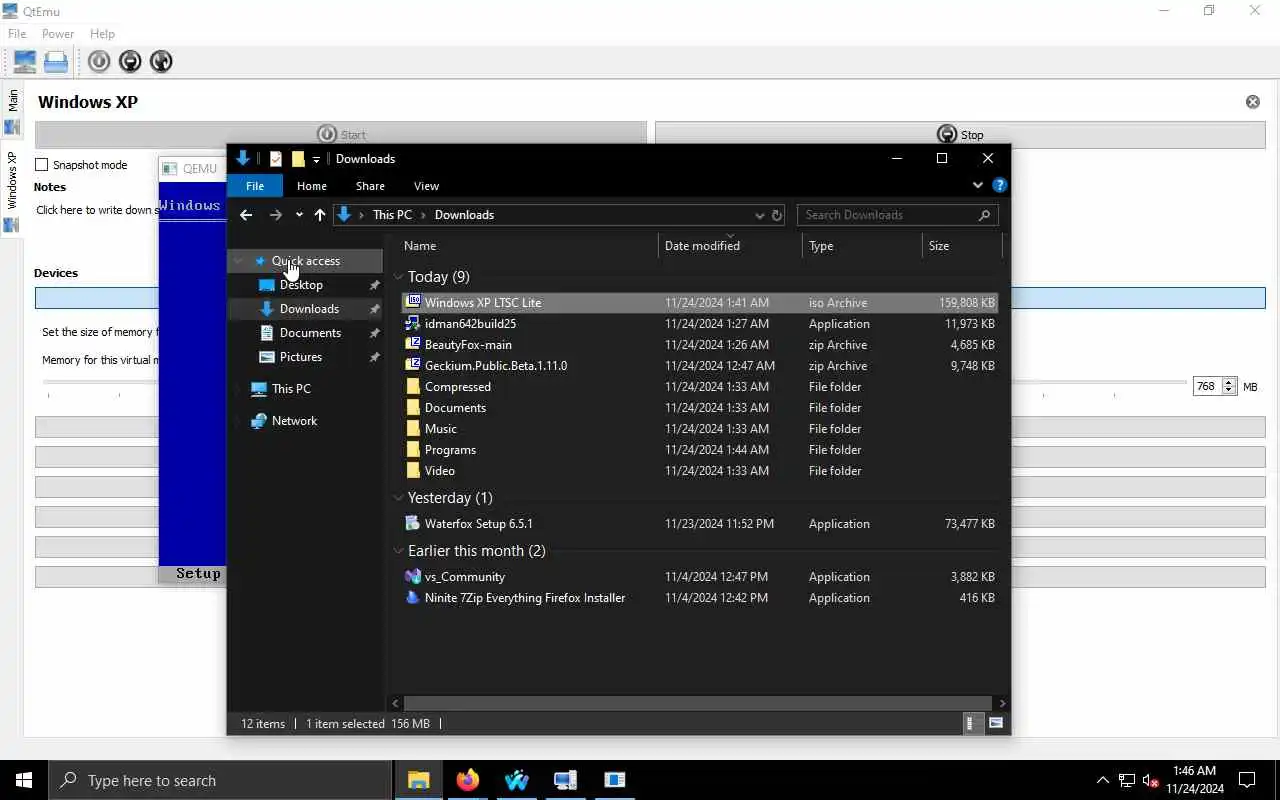The height and width of the screenshot is (800, 1280).
Task: Sort by Date modified column
Action: [730, 246]
